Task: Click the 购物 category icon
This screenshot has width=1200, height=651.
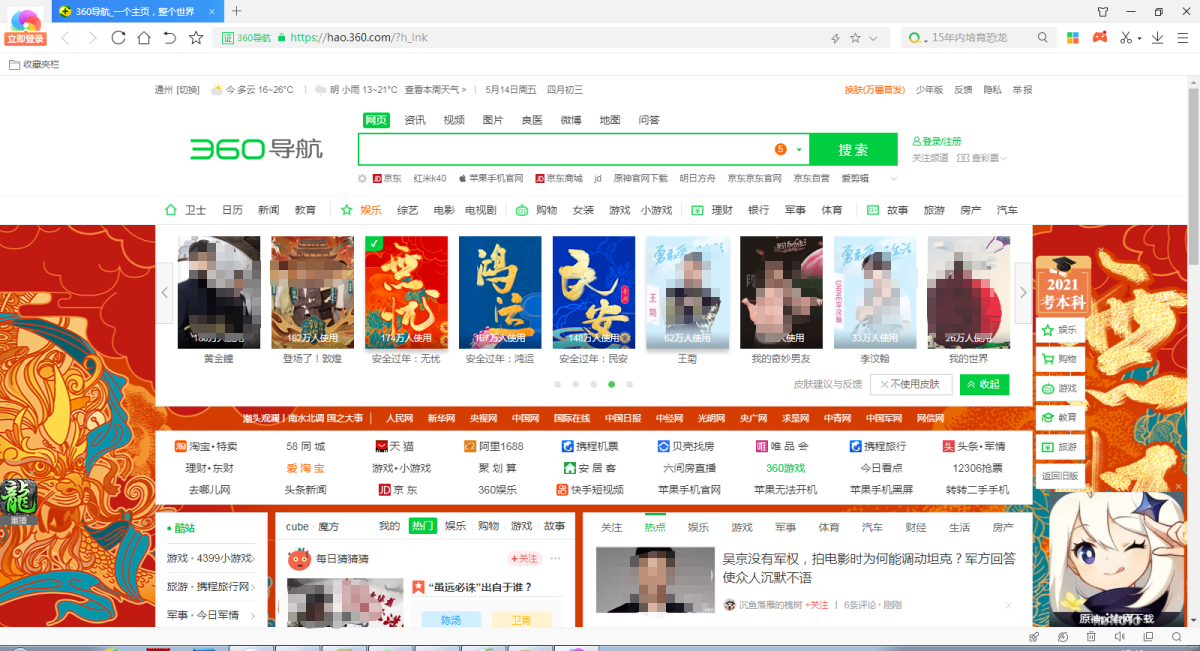Action: pyautogui.click(x=522, y=210)
